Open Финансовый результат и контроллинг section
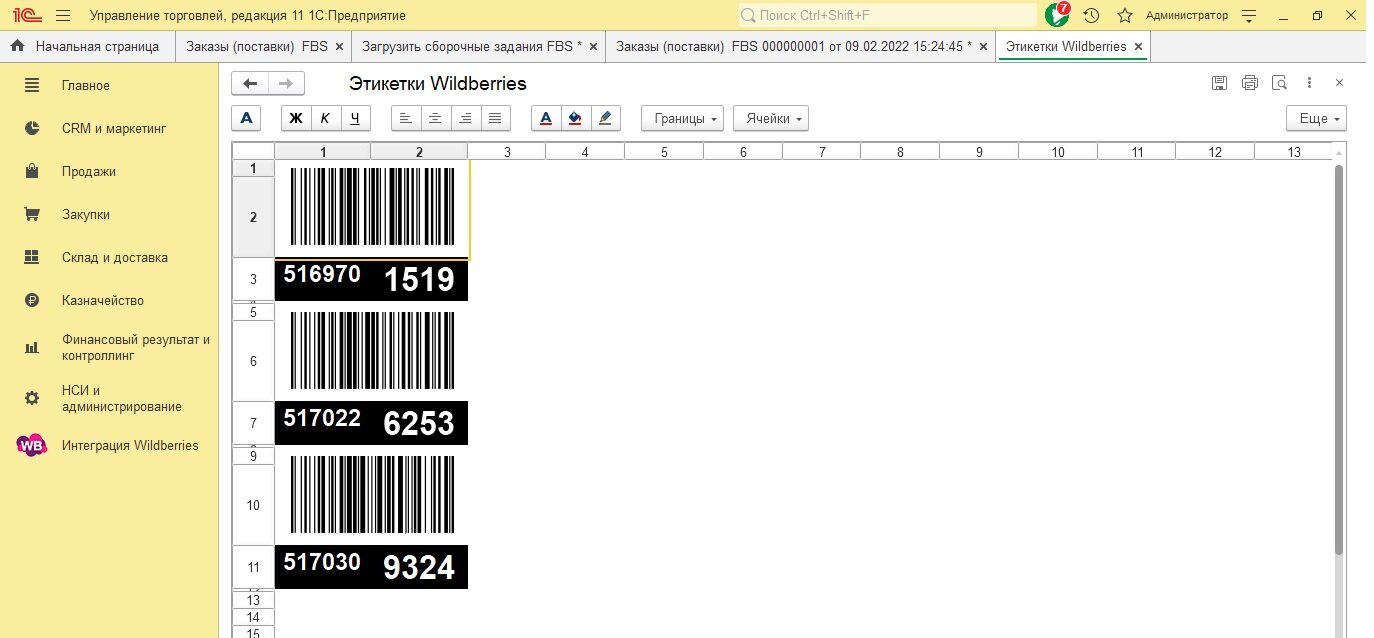Screen dimensions: 1374x638 tap(109, 348)
